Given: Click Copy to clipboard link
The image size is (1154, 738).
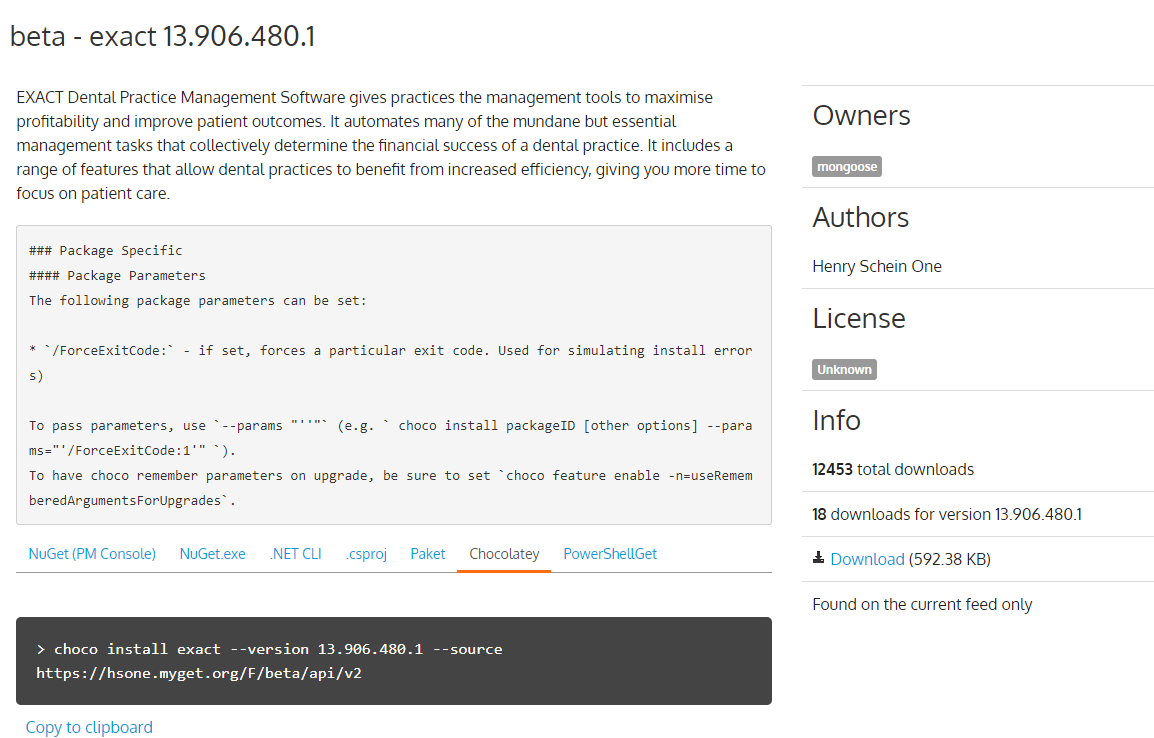Looking at the screenshot, I should click(89, 727).
